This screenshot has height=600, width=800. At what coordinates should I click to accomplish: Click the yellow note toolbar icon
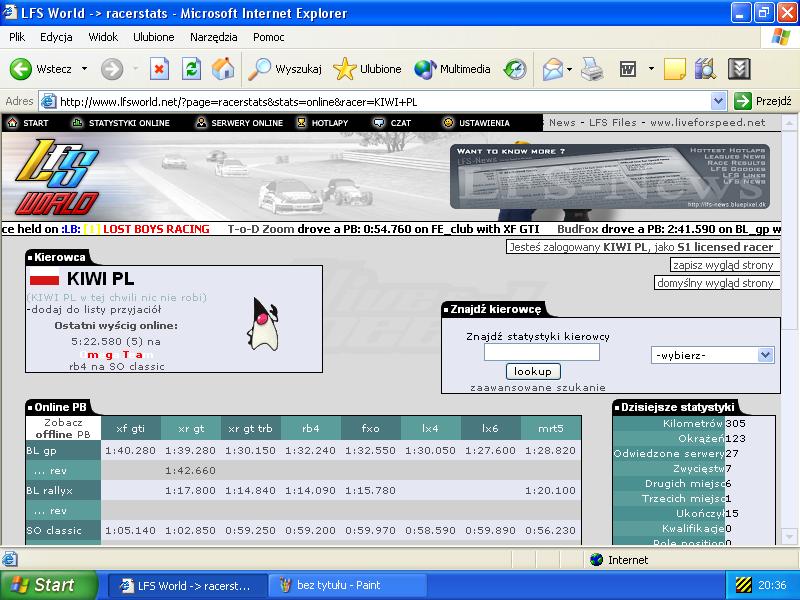[674, 69]
